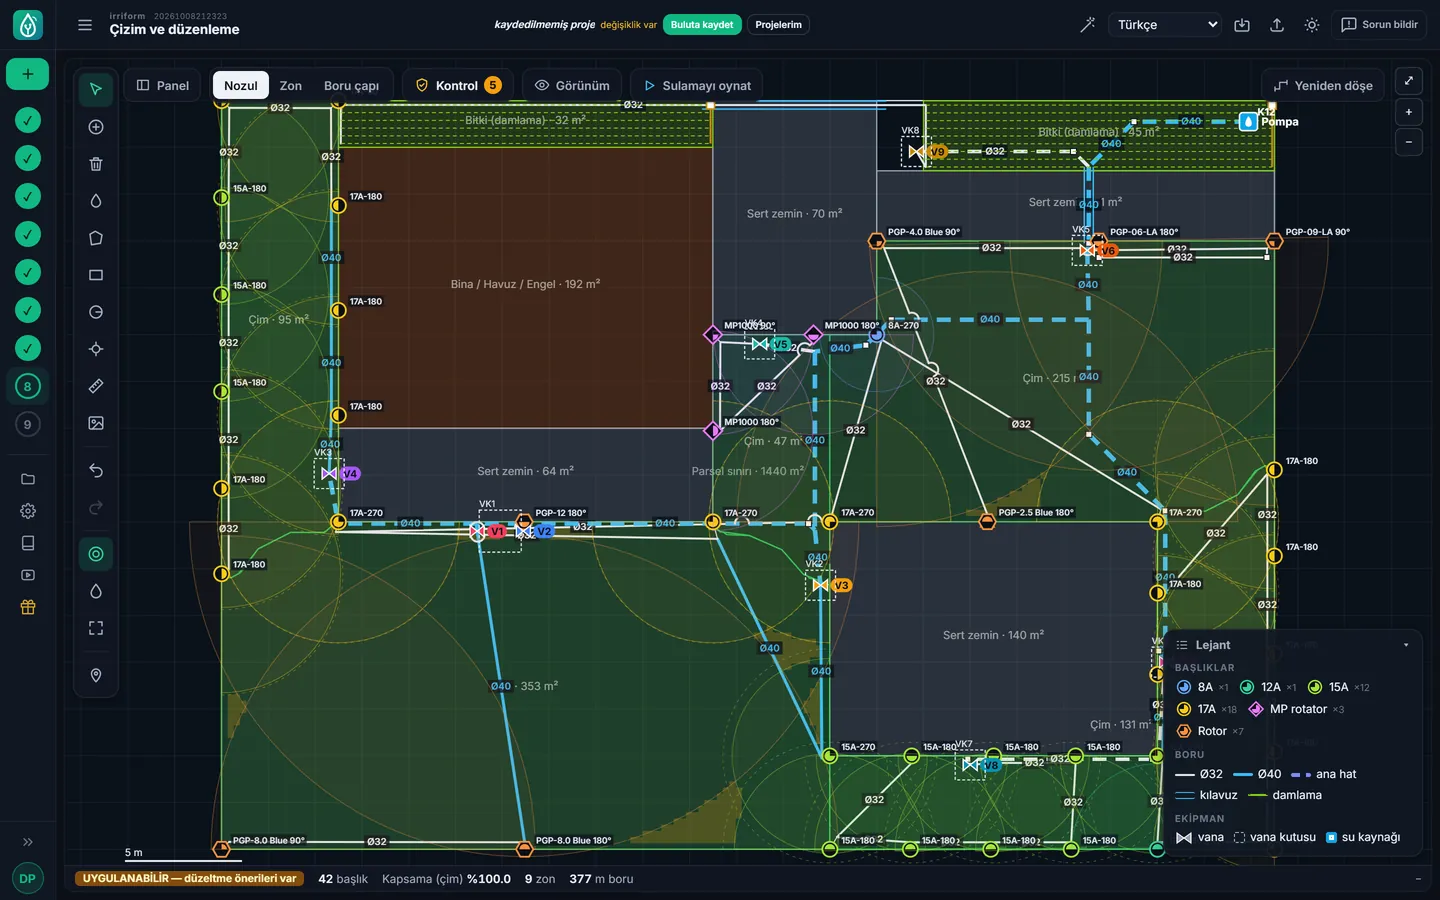Select step 8 in the left sidebar
Screen dimensions: 1440x900
click(x=28, y=386)
